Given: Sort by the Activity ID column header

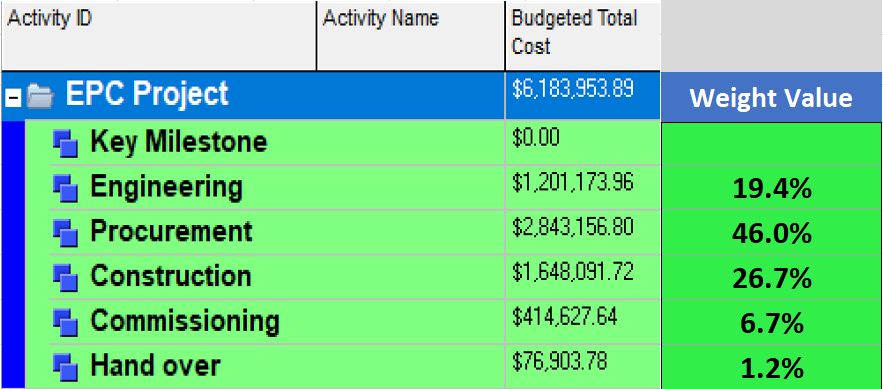Looking at the screenshot, I should point(159,35).
